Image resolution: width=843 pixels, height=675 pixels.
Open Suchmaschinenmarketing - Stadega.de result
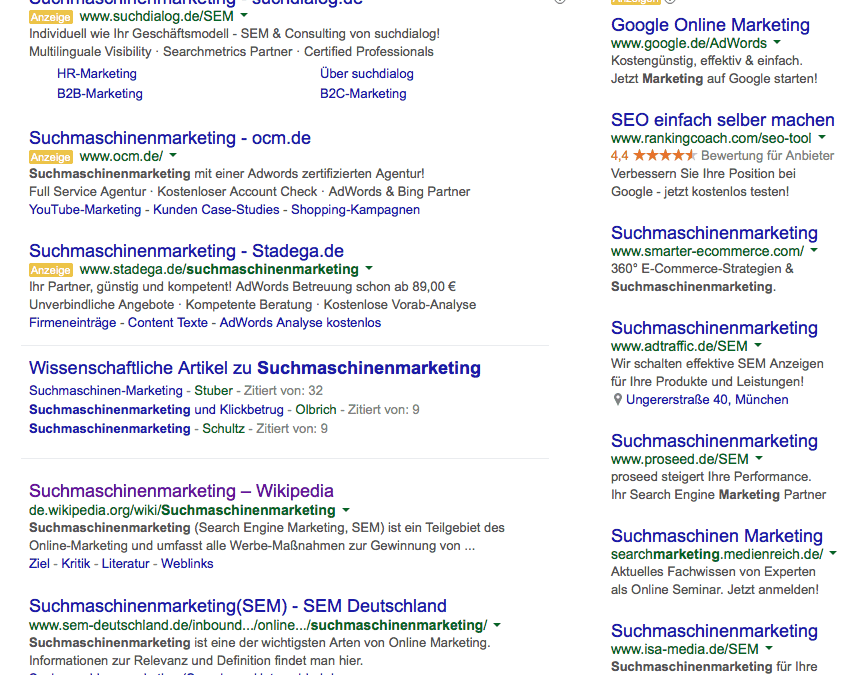[x=187, y=251]
